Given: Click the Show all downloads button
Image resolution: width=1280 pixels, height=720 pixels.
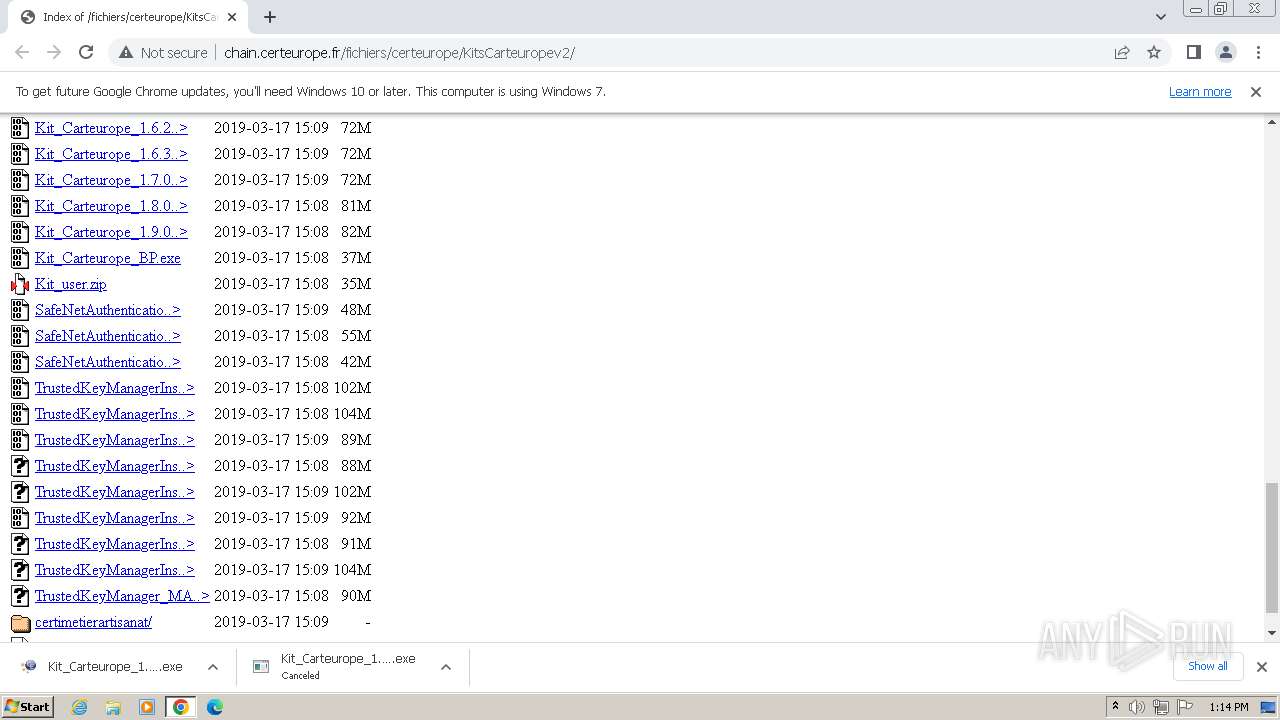Looking at the screenshot, I should (1208, 666).
